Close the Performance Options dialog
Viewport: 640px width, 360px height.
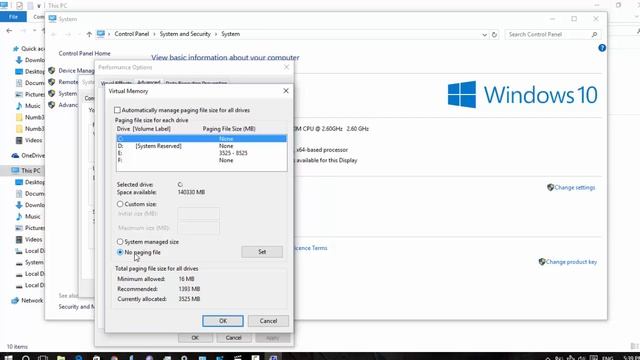(287, 67)
